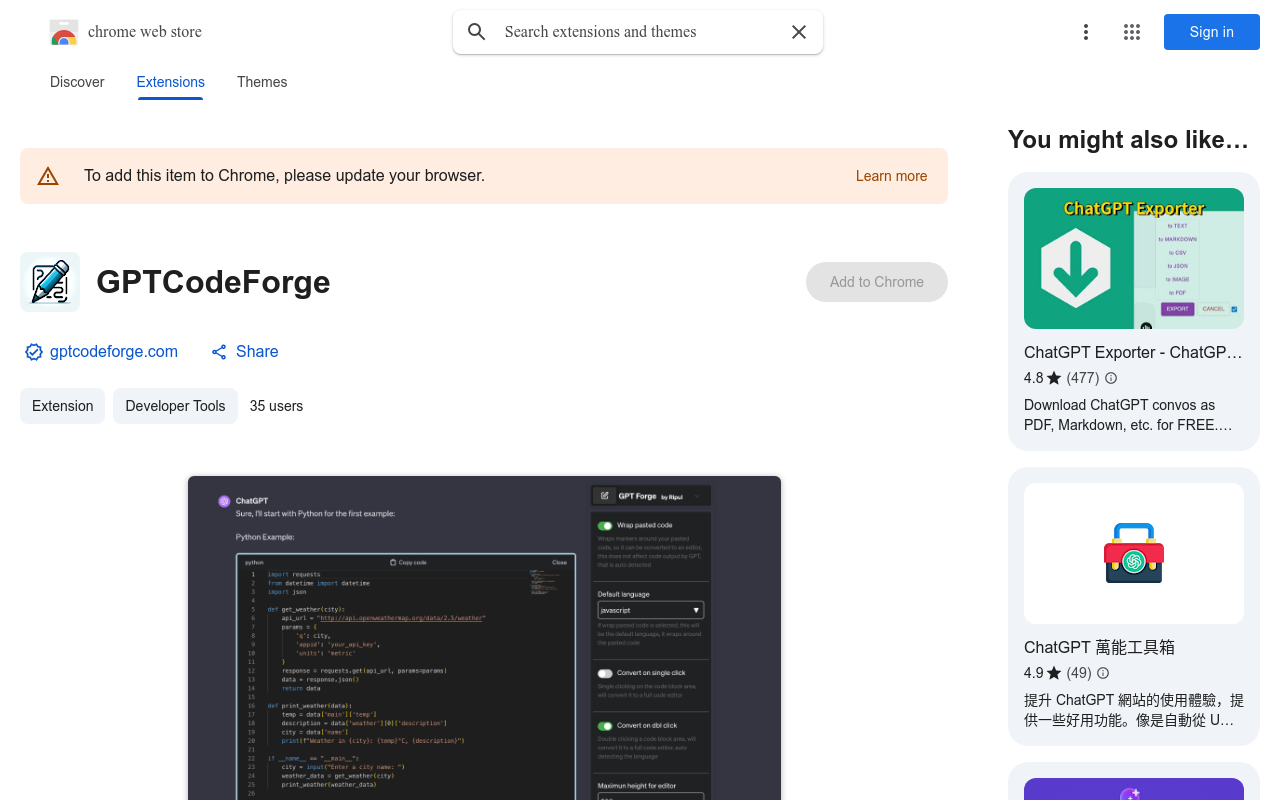Open the Google apps grid
This screenshot has height=800, width=1280.
1132,32
